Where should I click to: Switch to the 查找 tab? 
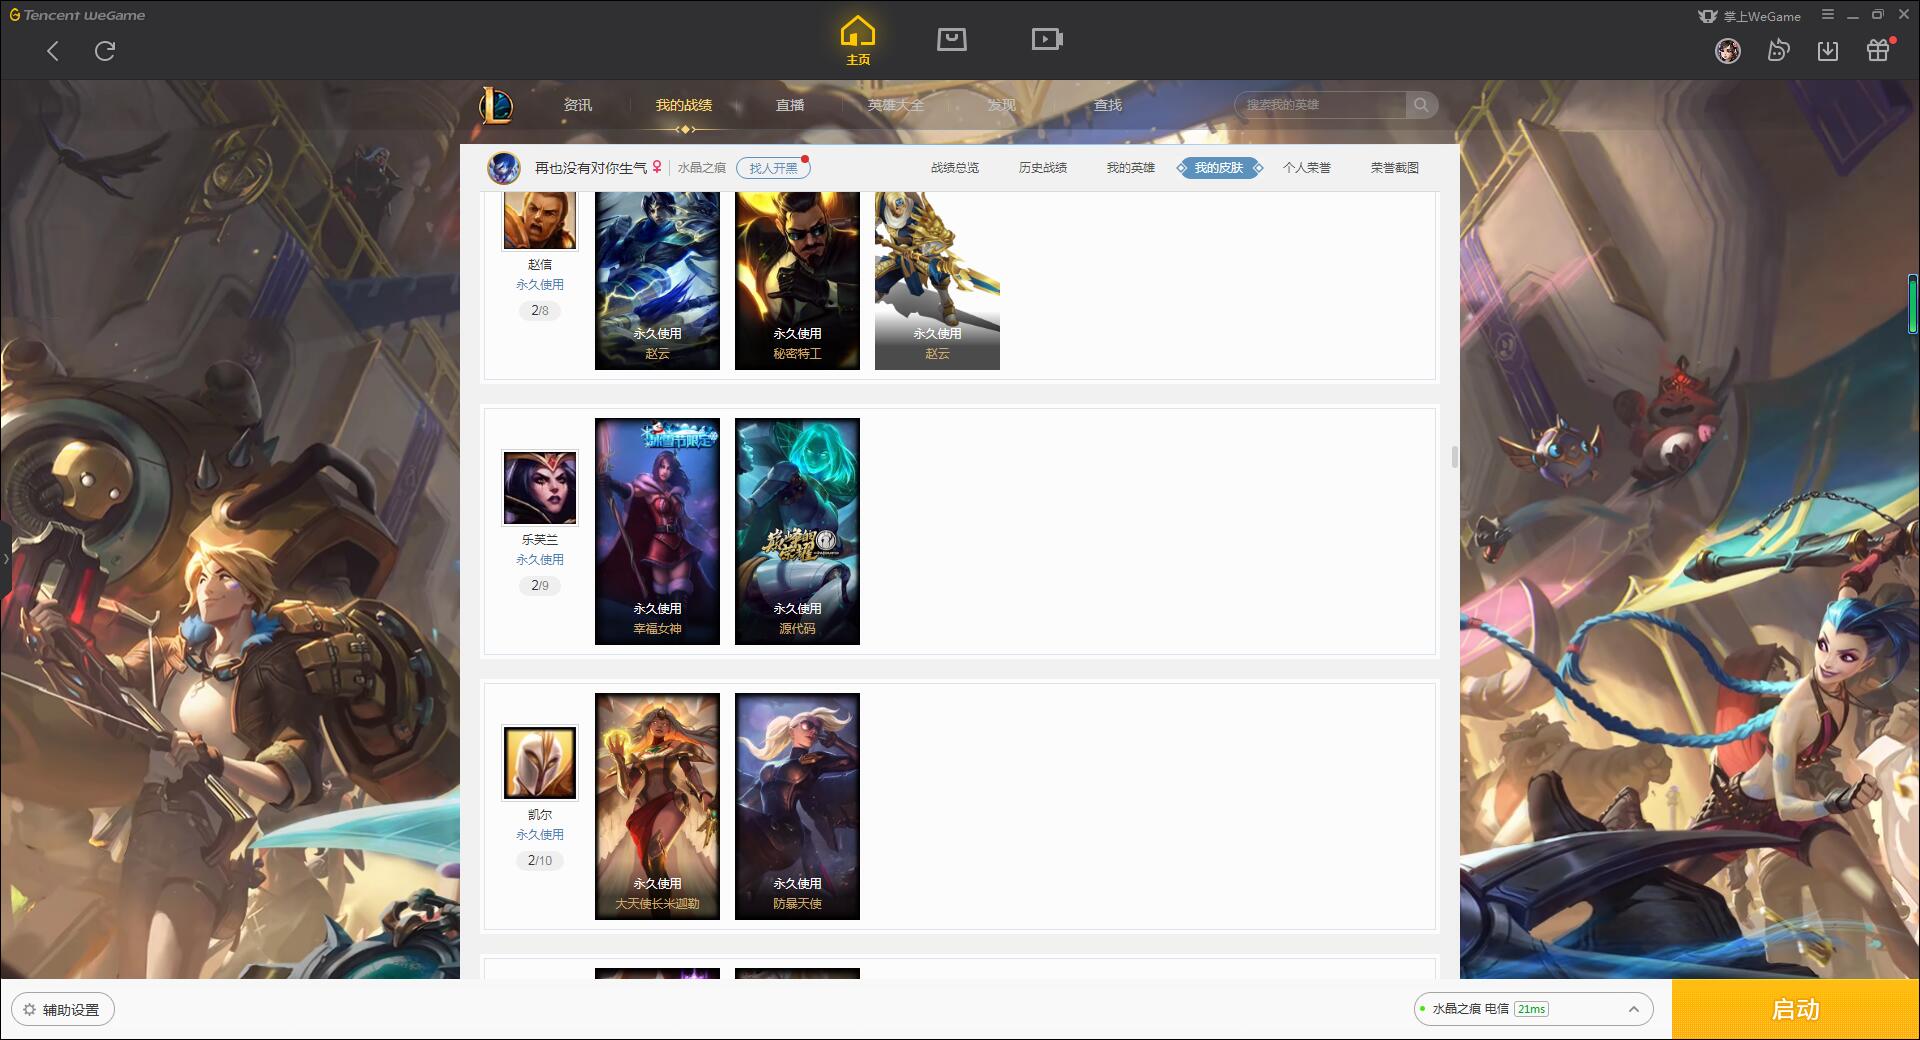1108,105
